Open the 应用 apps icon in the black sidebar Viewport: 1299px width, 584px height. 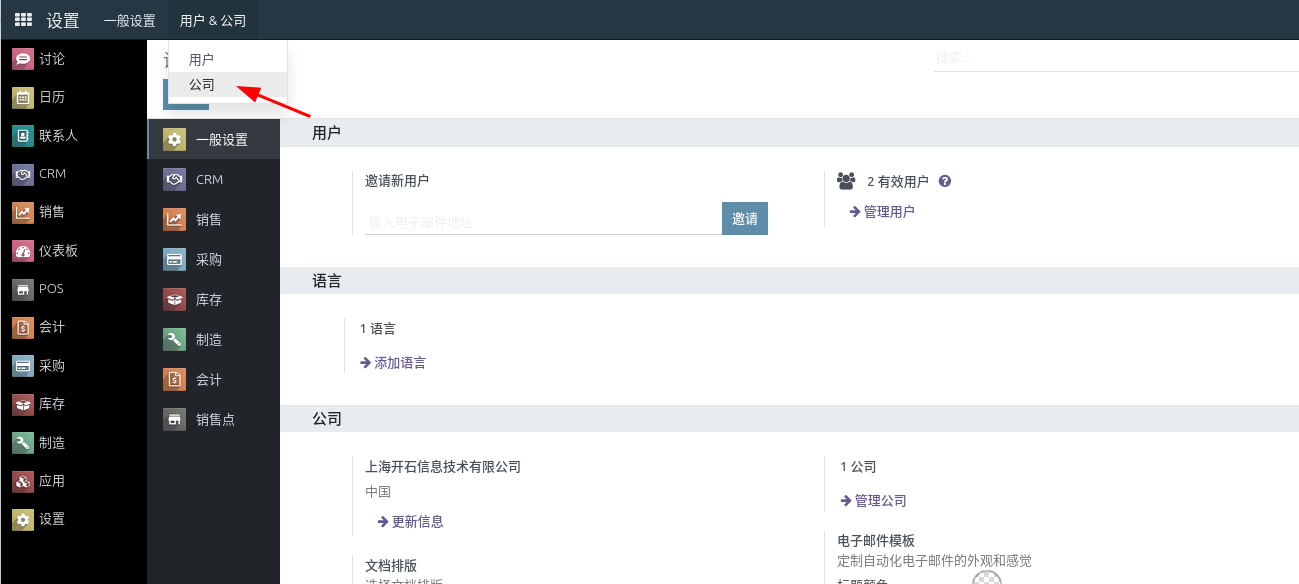23,481
